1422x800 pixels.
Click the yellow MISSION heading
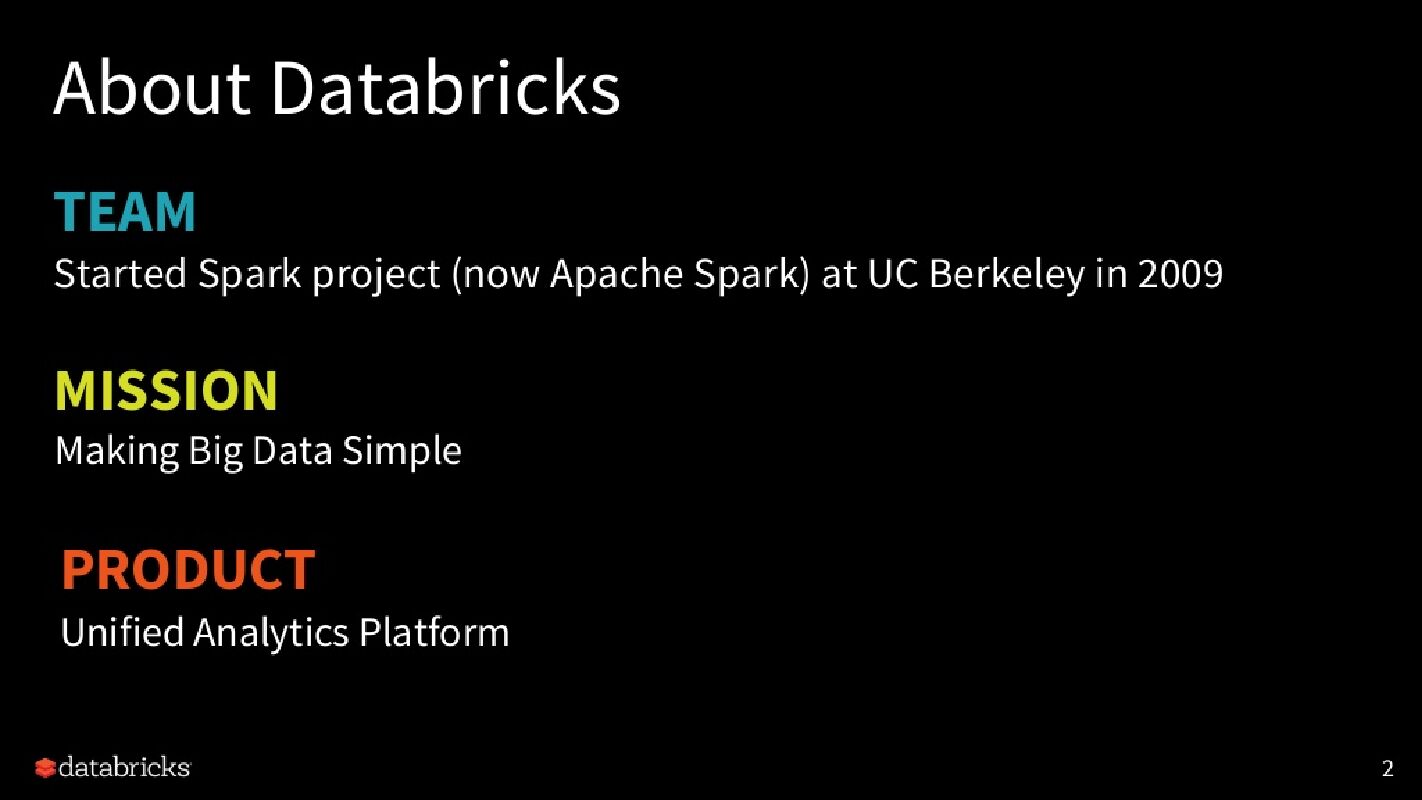click(x=166, y=390)
